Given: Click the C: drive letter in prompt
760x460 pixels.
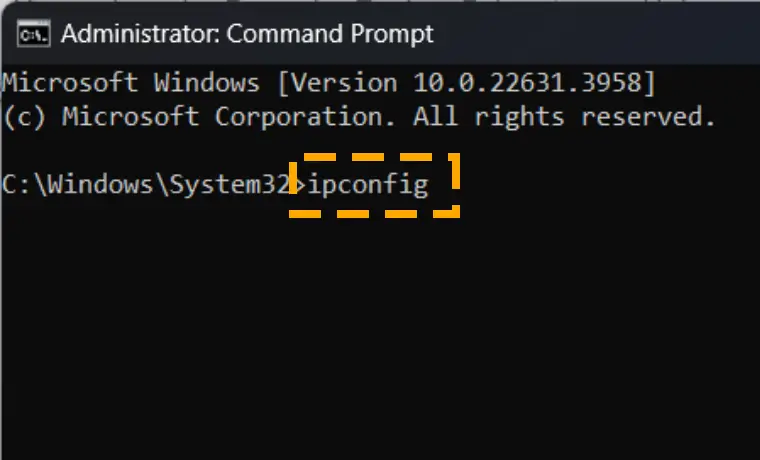Looking at the screenshot, I should [x=16, y=185].
